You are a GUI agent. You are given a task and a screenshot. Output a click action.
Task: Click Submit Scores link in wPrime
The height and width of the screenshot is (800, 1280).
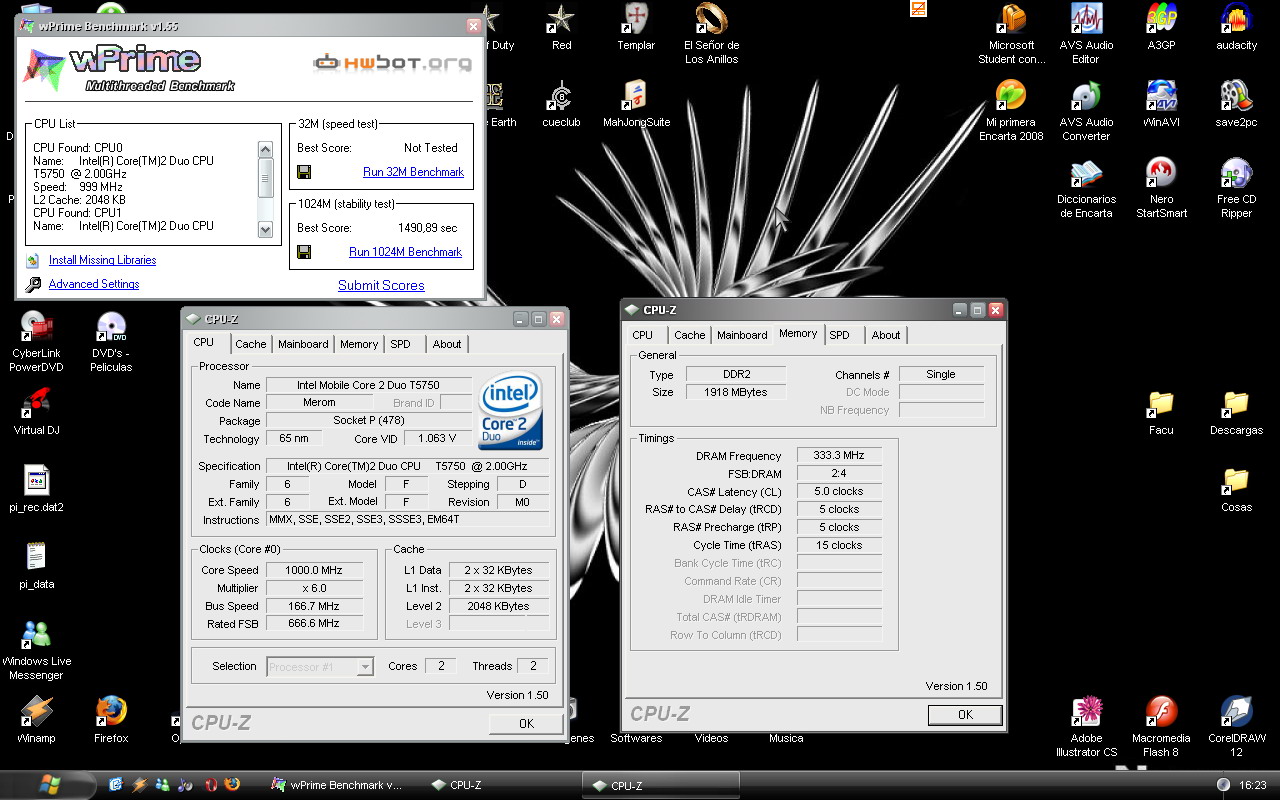381,285
